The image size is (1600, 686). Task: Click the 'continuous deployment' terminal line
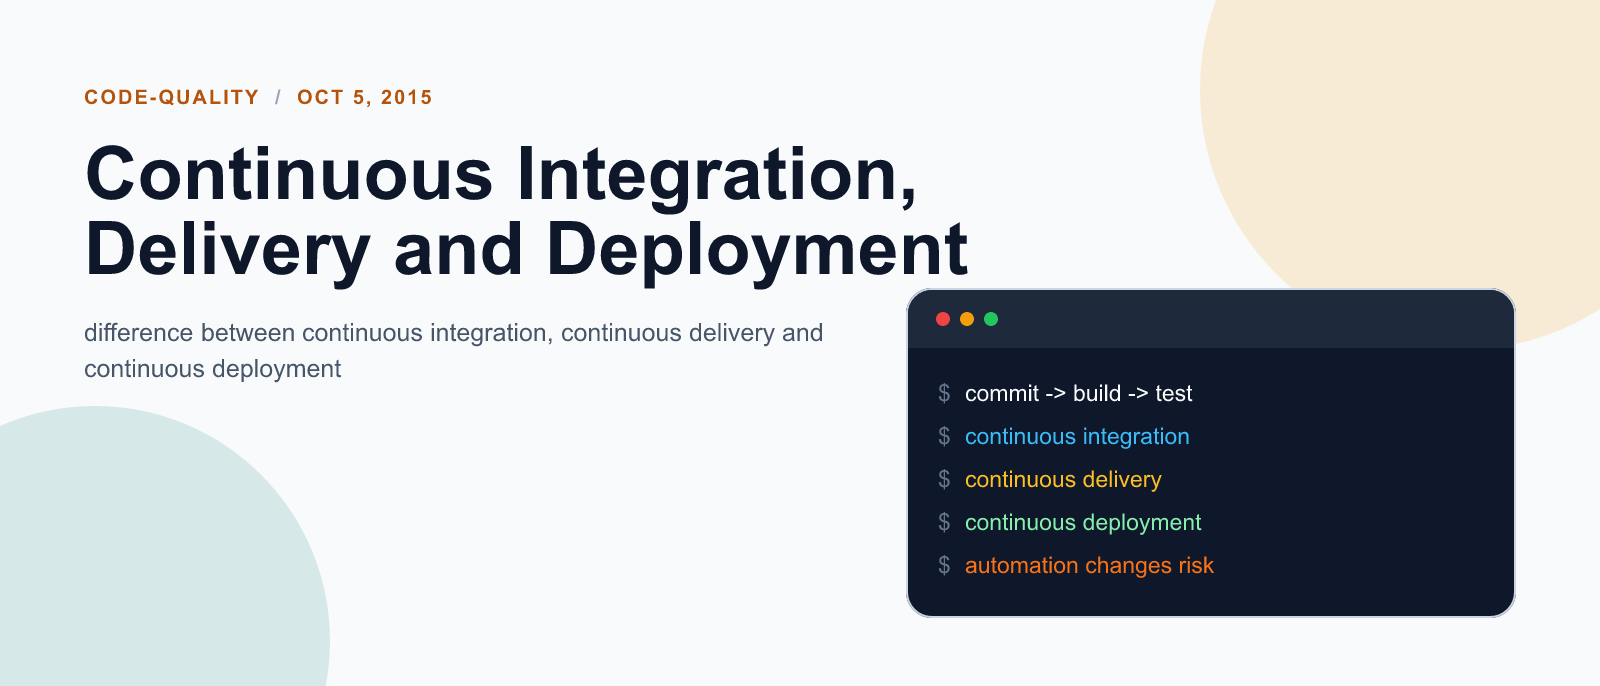pos(1083,522)
